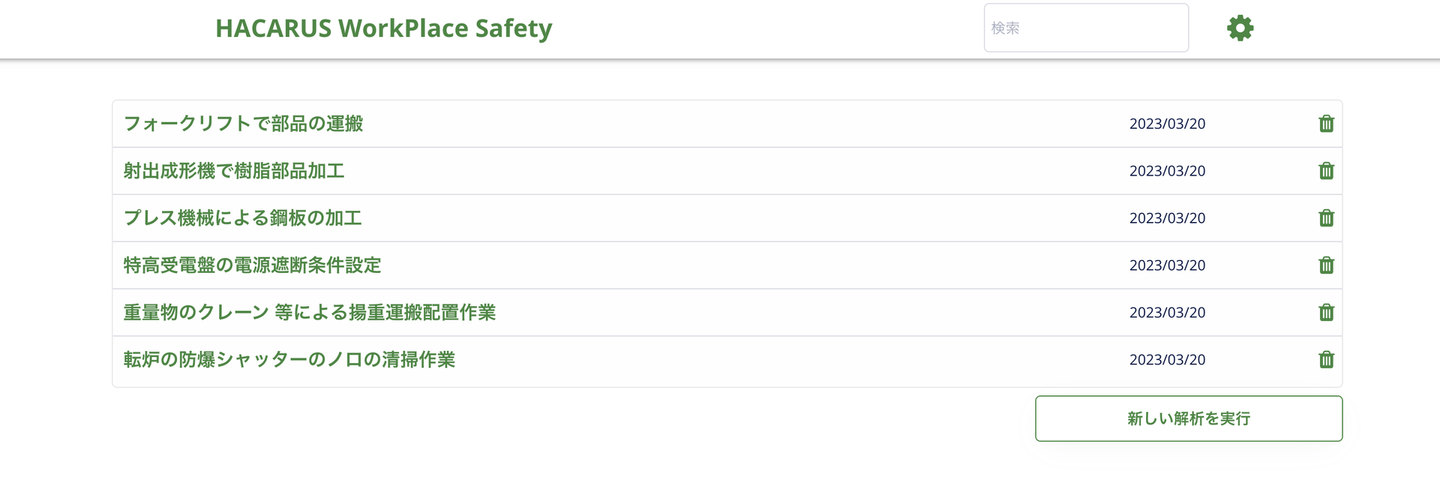This screenshot has height=495, width=1440.
Task: Open the フォークリフトで部品の運搬 analysis
Action: click(x=243, y=124)
